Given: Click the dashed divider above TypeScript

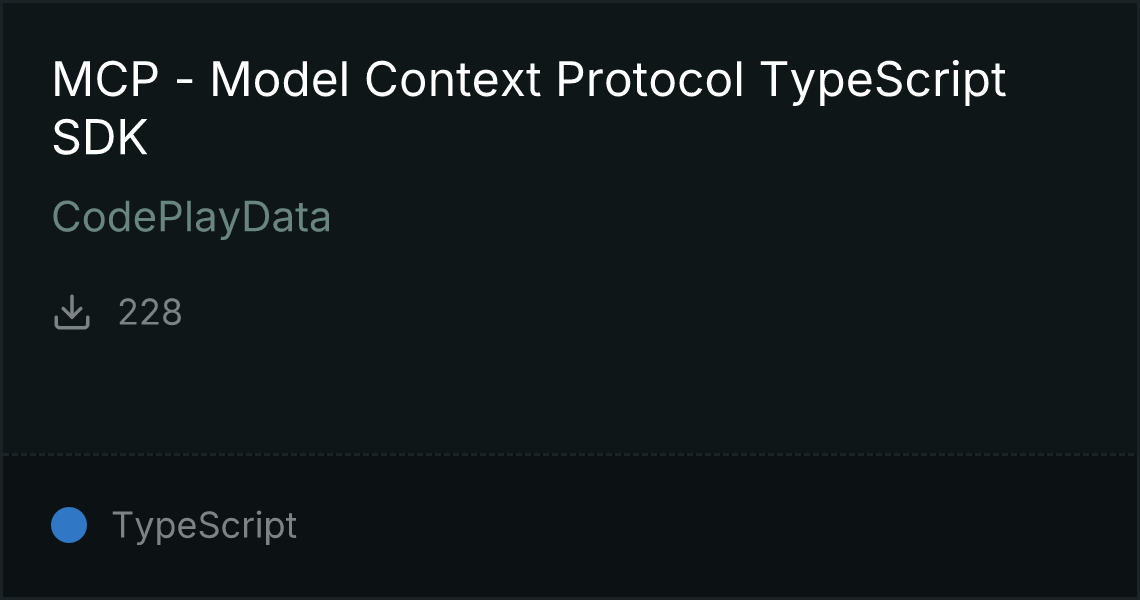Looking at the screenshot, I should (570, 455).
